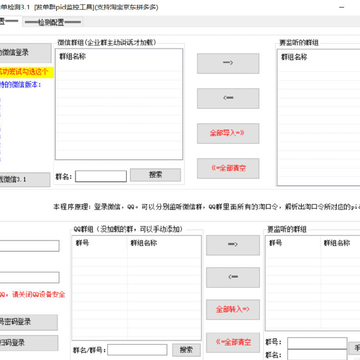This screenshot has height=360, width=360.
Task: Focus the 群名 input at bottom right
Action: [x=317, y=355]
